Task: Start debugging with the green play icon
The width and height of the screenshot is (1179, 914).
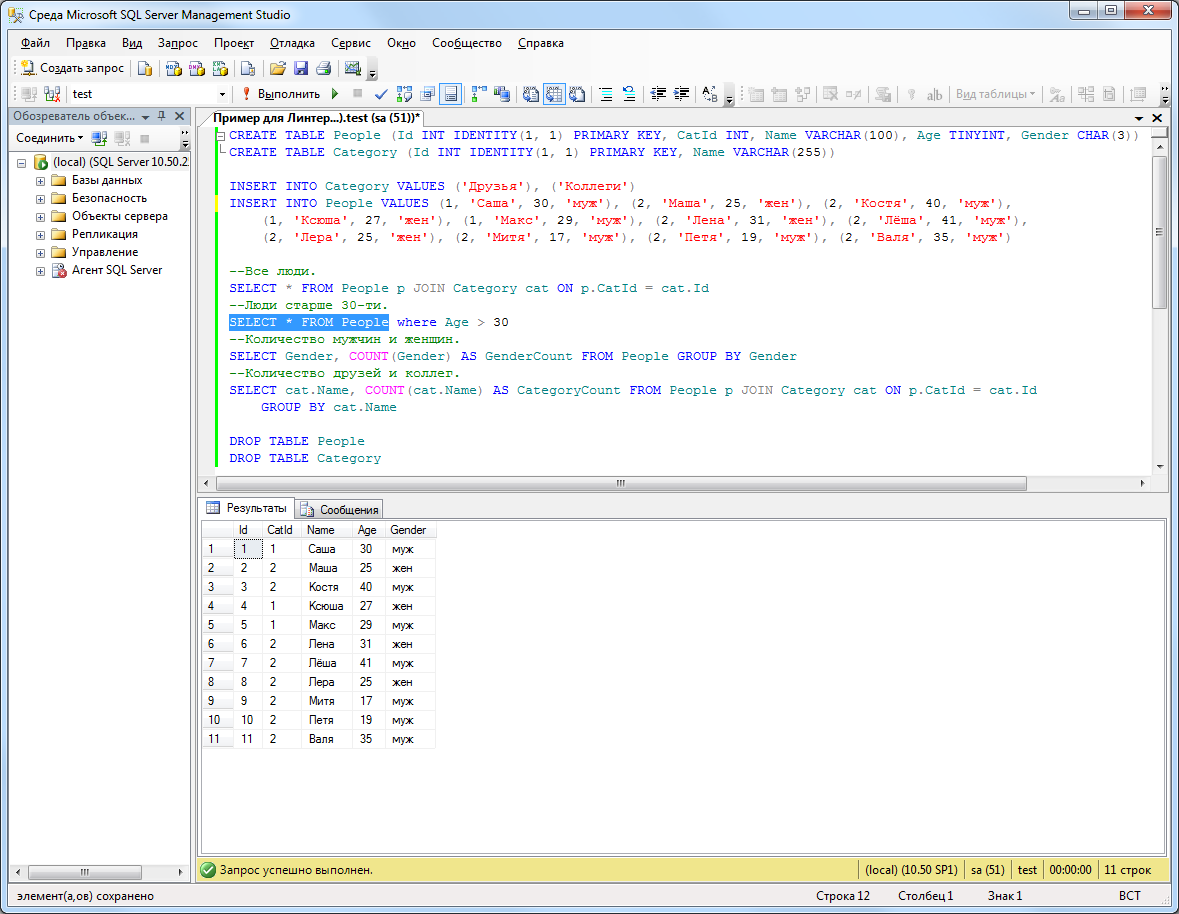Action: click(335, 94)
